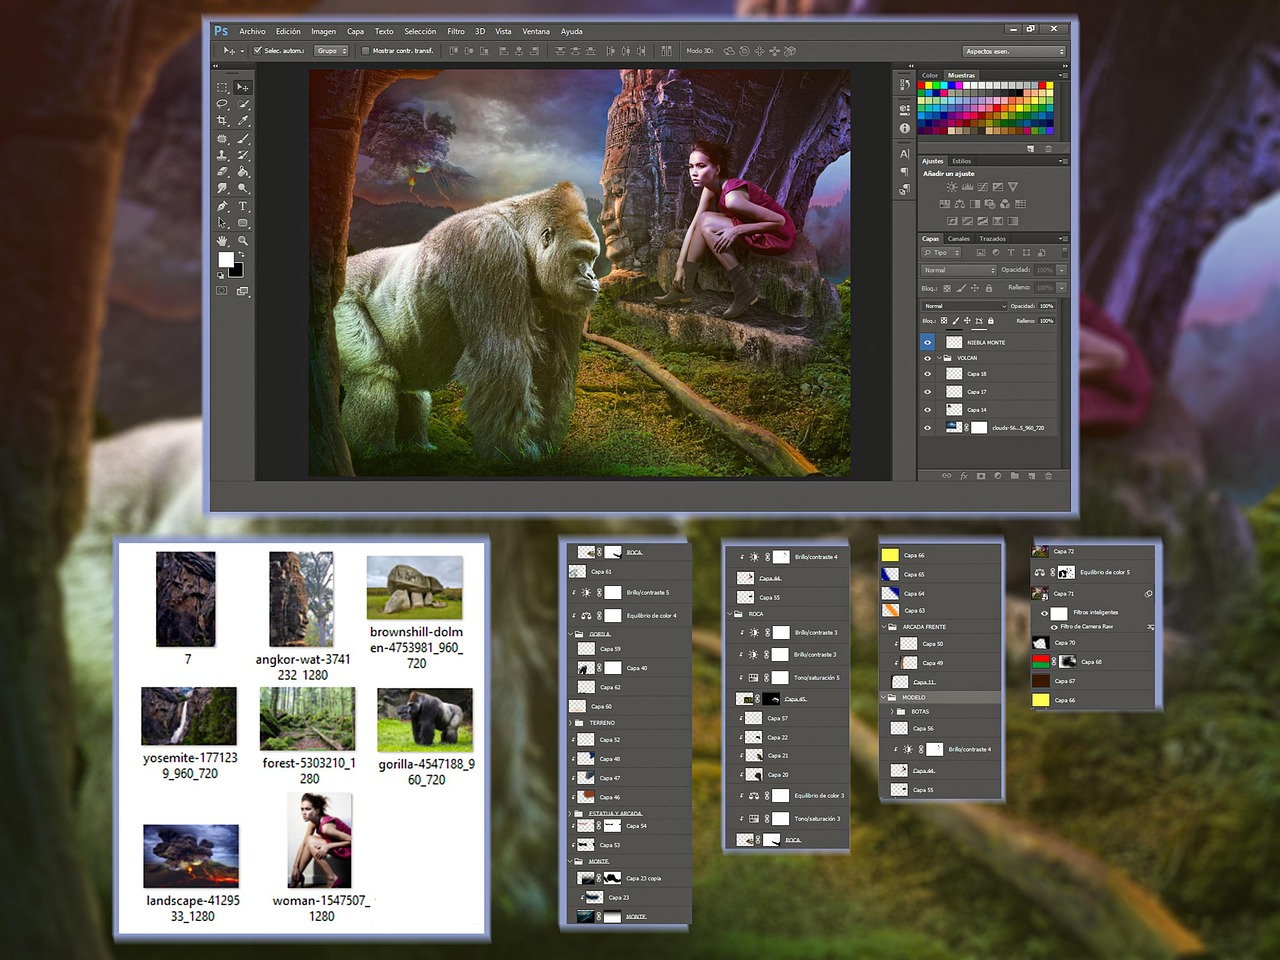1280x960 pixels.
Task: Open the Archivo menu
Action: point(252,32)
